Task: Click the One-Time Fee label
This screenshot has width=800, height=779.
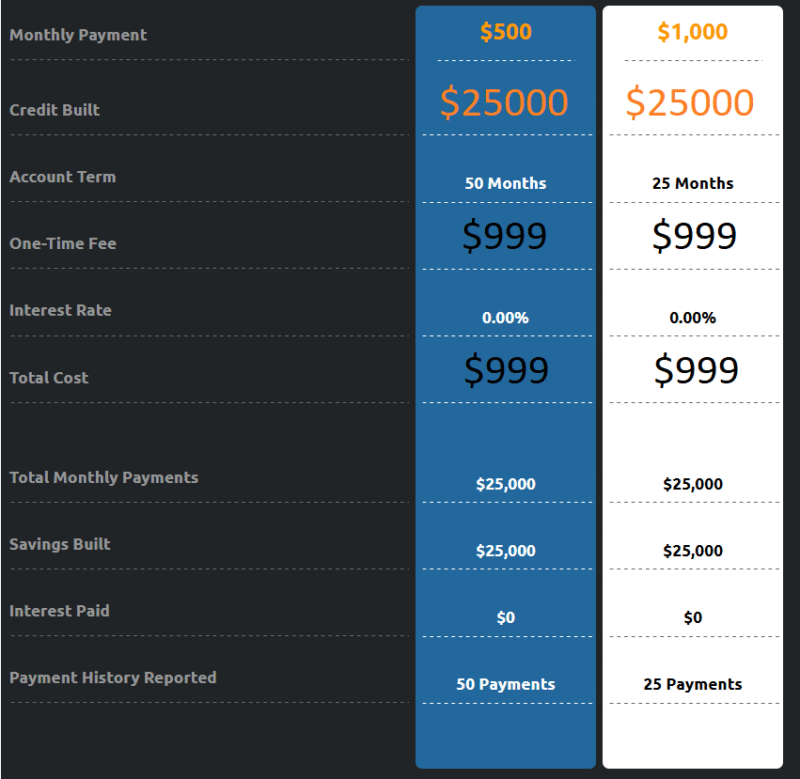Action: (63, 243)
